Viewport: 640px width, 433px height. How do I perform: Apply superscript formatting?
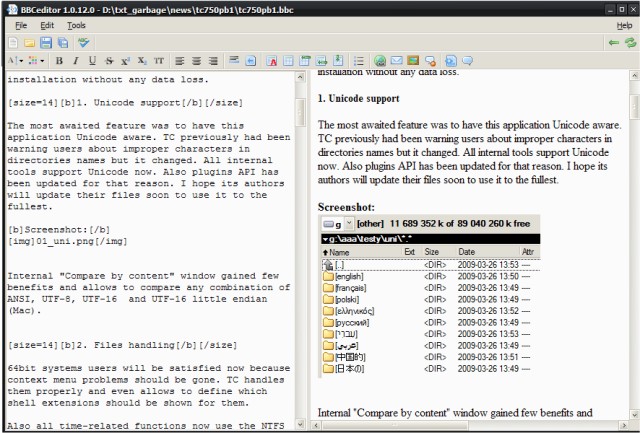[124, 61]
